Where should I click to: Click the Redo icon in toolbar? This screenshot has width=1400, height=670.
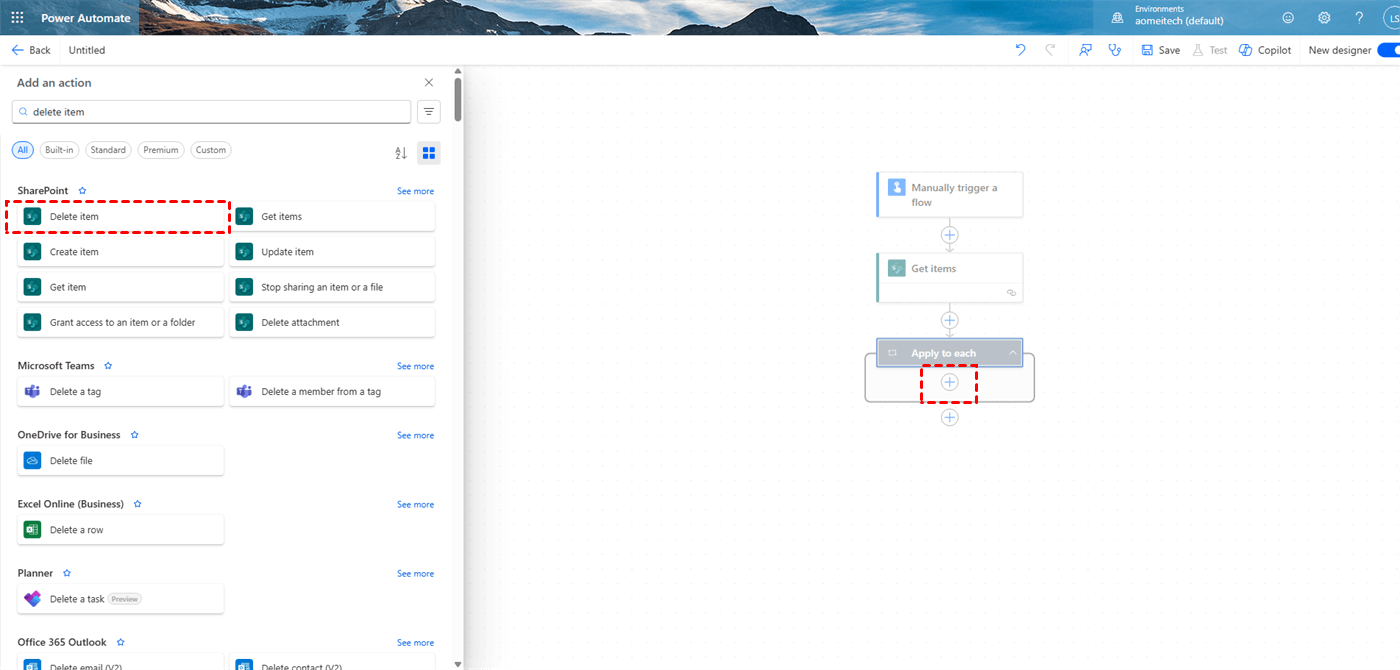click(x=1050, y=50)
